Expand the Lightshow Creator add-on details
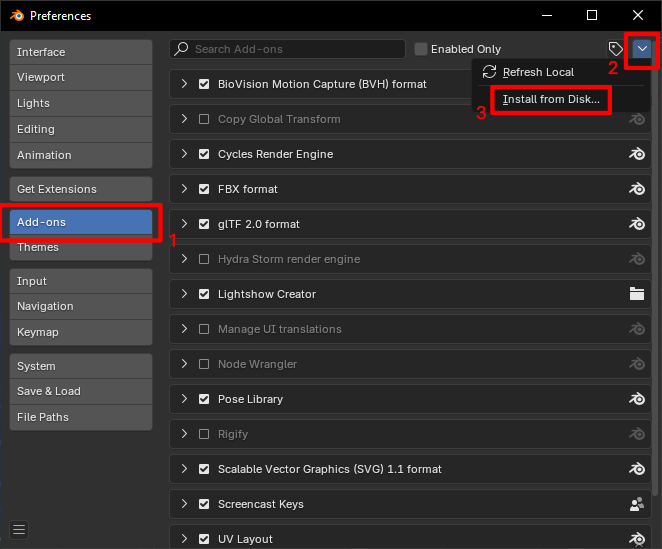The width and height of the screenshot is (662, 549). point(184,294)
